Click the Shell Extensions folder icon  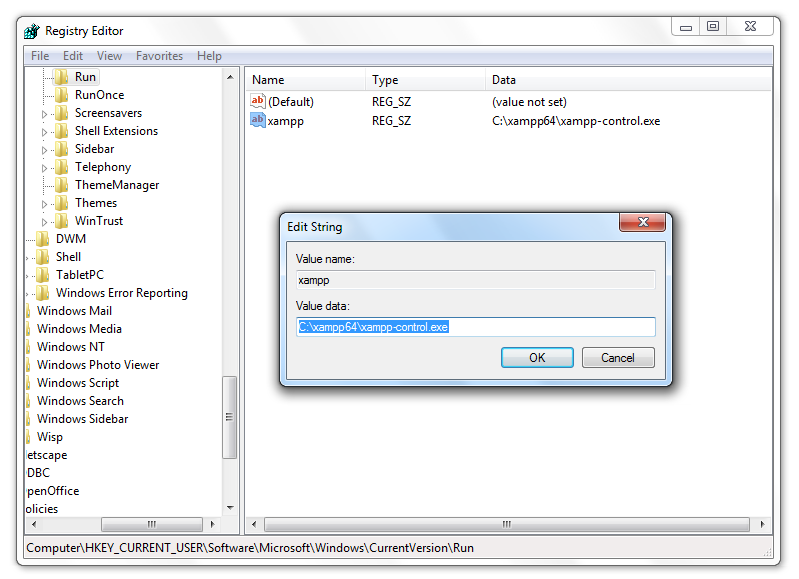[61, 131]
